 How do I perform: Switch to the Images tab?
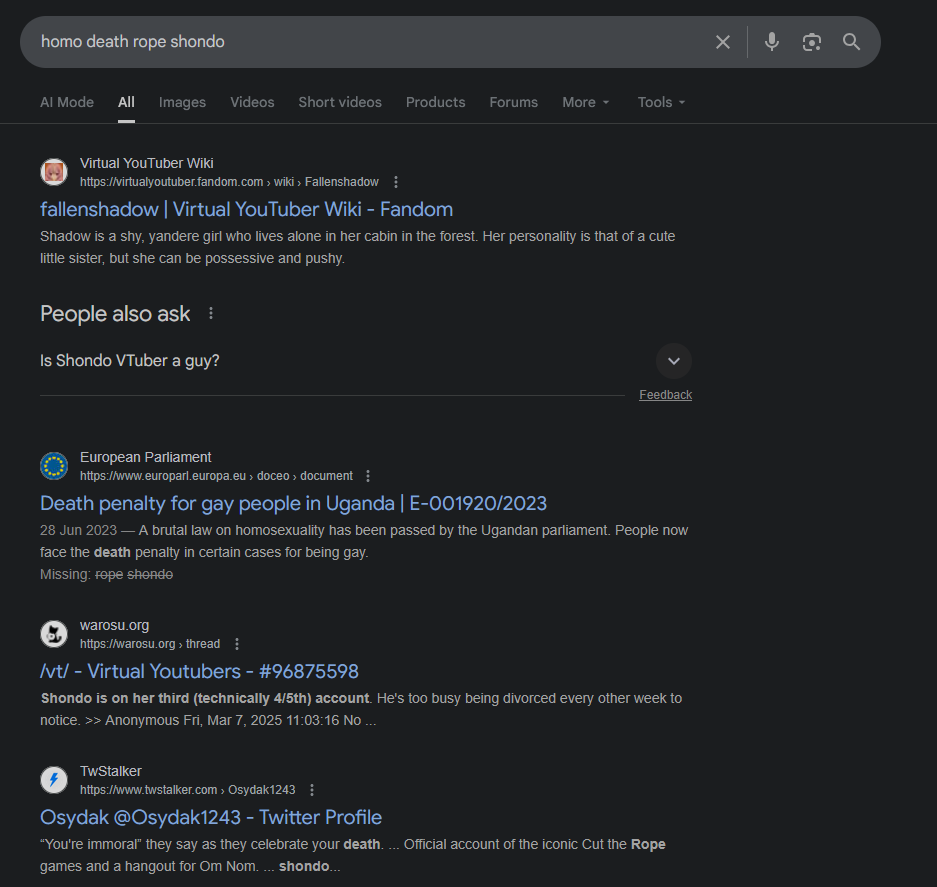pyautogui.click(x=182, y=102)
